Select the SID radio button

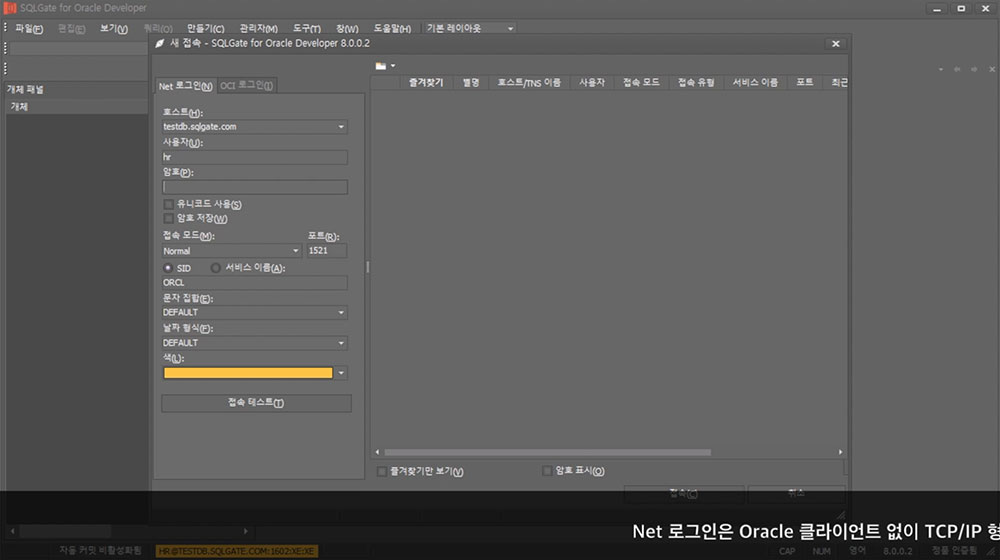click(168, 268)
